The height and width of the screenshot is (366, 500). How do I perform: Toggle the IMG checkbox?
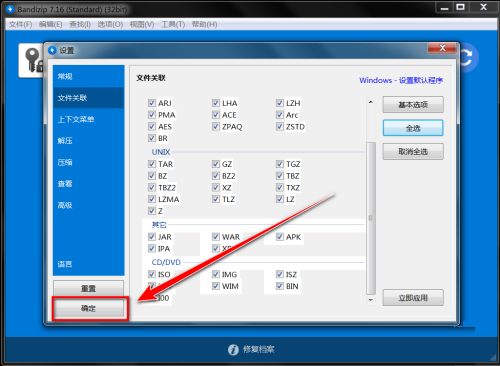pyautogui.click(x=216, y=274)
